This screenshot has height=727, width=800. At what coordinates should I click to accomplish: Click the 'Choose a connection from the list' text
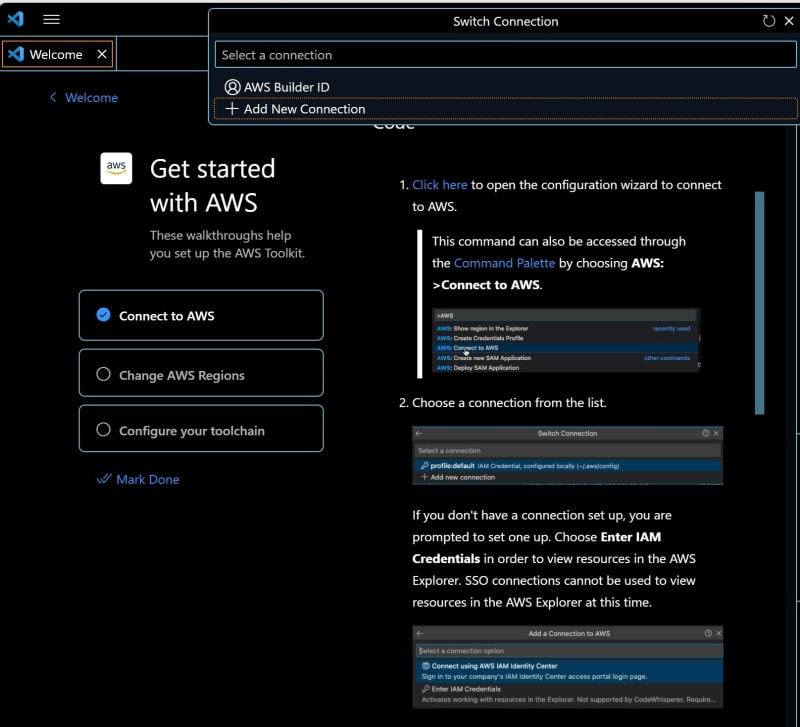(x=509, y=403)
